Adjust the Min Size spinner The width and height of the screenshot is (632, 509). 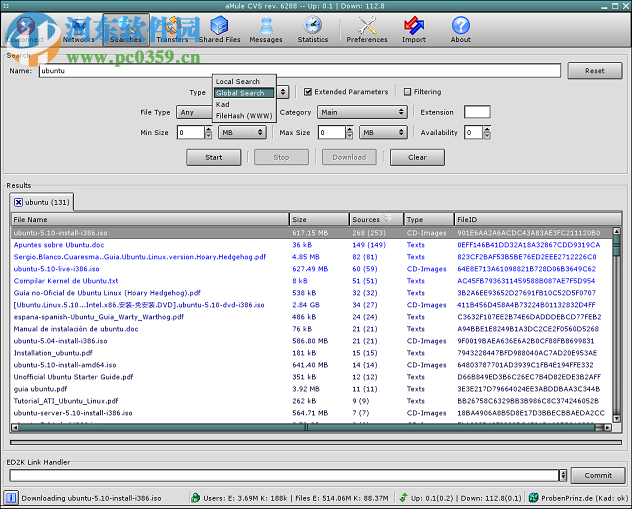coord(208,133)
